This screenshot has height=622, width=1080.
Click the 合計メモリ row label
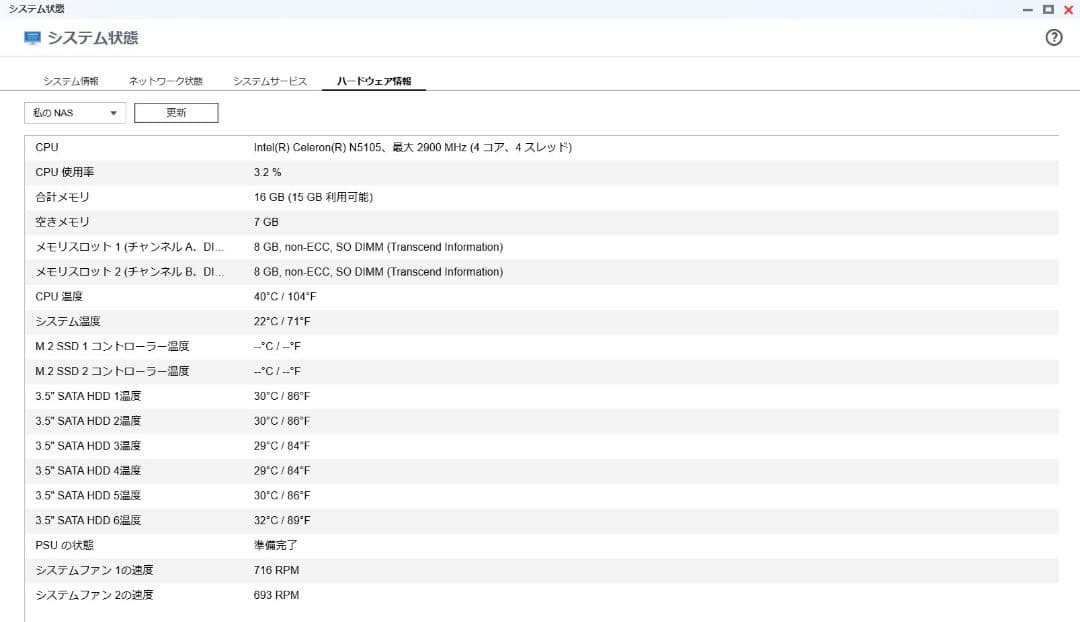pyautogui.click(x=63, y=197)
